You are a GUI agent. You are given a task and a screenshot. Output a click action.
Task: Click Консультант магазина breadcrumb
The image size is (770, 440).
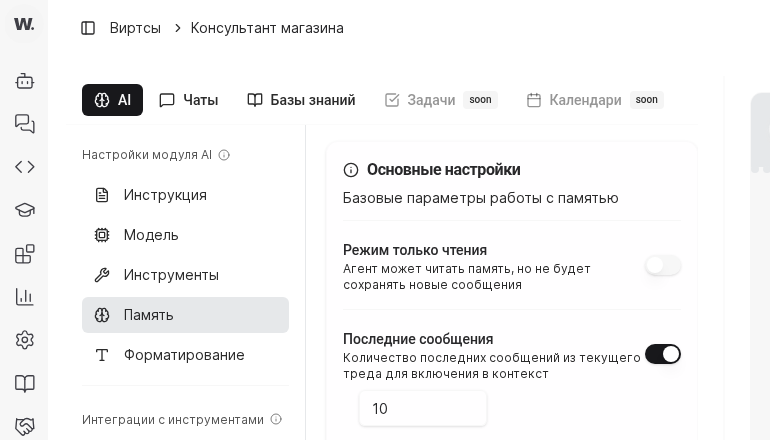[x=267, y=28]
